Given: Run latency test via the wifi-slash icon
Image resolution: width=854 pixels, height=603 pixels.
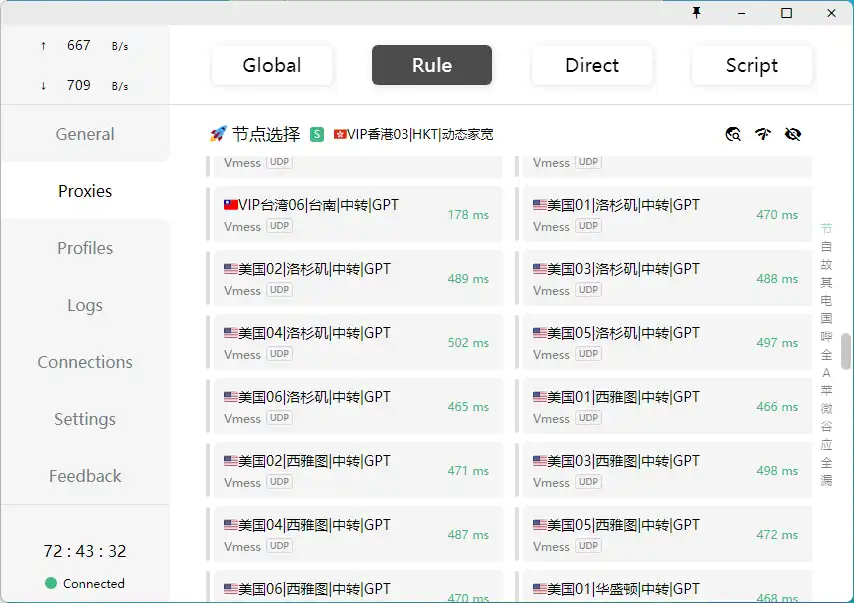Looking at the screenshot, I should point(762,134).
